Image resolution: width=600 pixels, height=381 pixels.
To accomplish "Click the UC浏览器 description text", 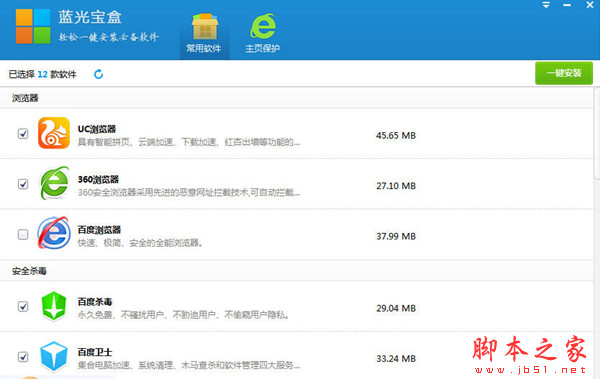I will click(x=189, y=142).
